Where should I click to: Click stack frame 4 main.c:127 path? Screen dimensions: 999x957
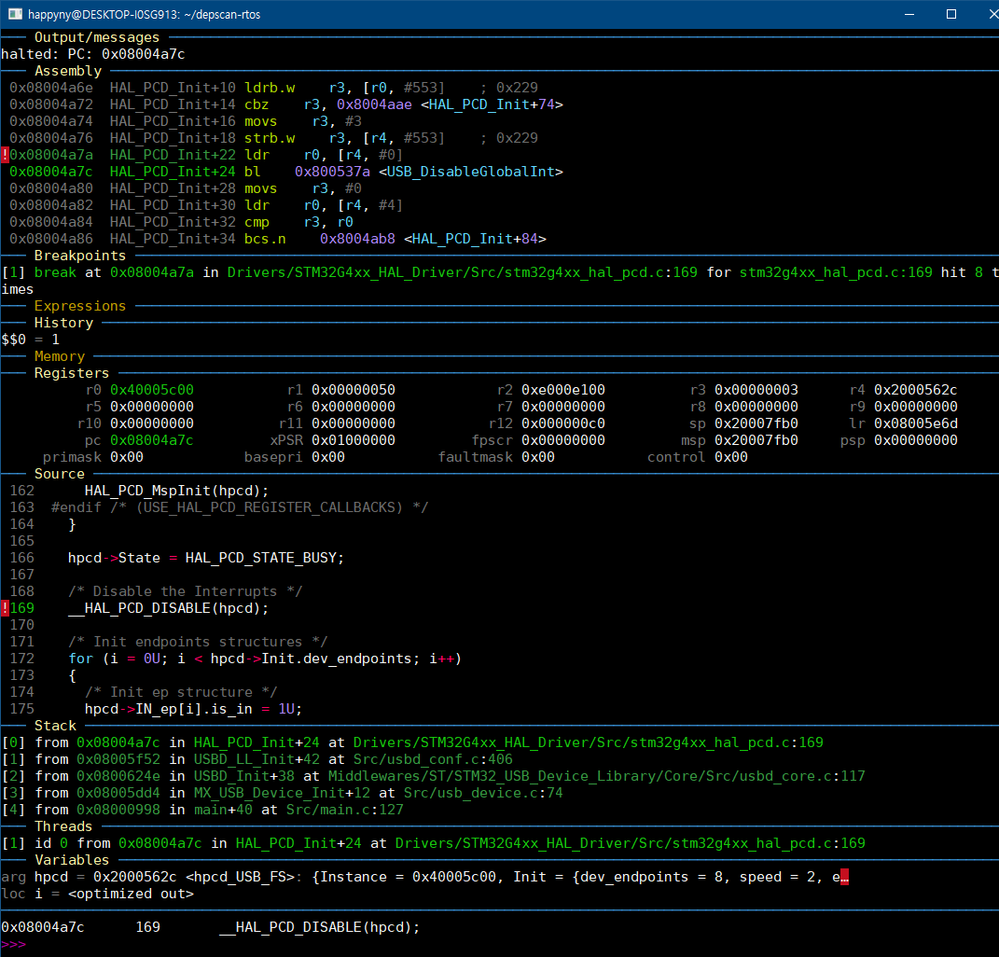pyautogui.click(x=345, y=810)
